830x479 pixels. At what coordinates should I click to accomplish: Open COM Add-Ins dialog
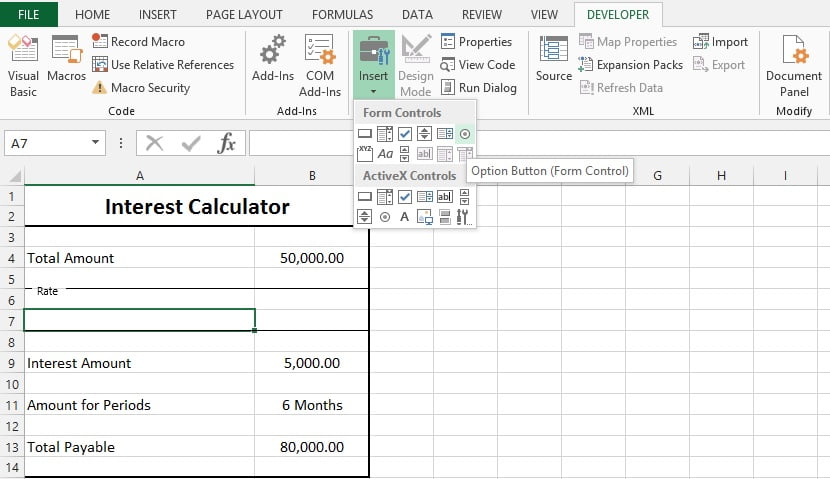pos(320,66)
